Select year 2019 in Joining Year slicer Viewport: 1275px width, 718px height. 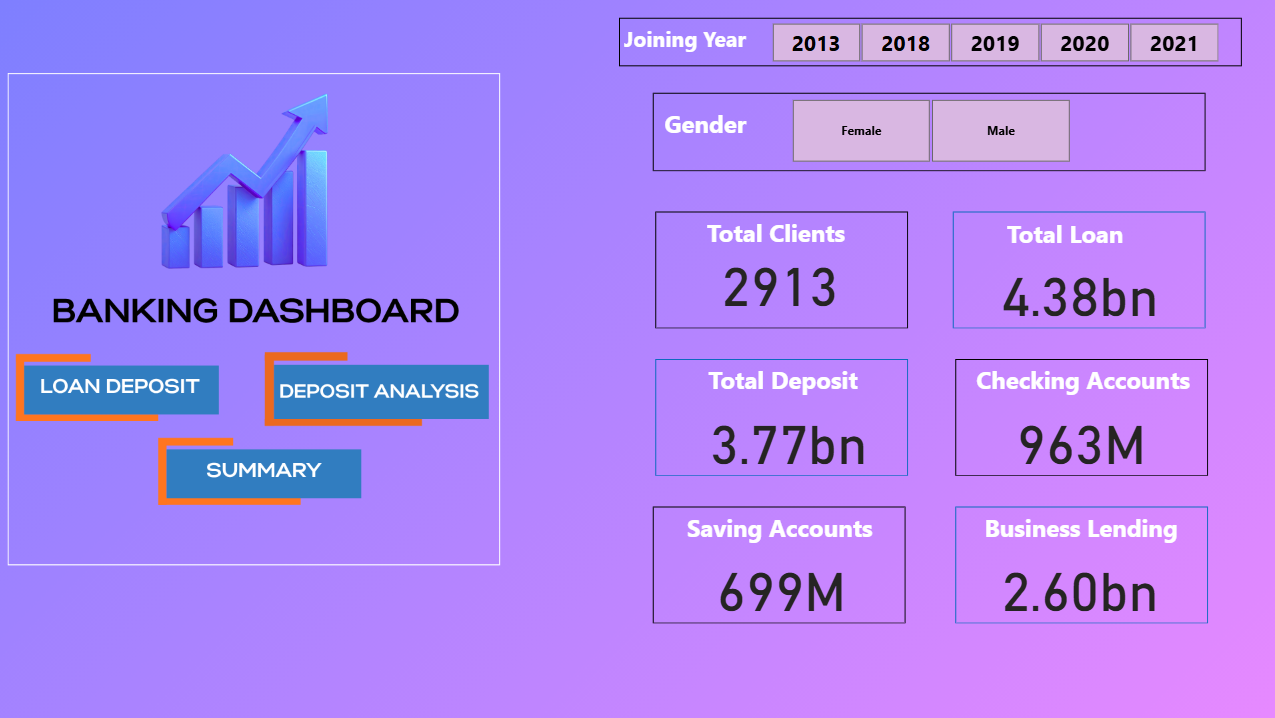tap(995, 43)
